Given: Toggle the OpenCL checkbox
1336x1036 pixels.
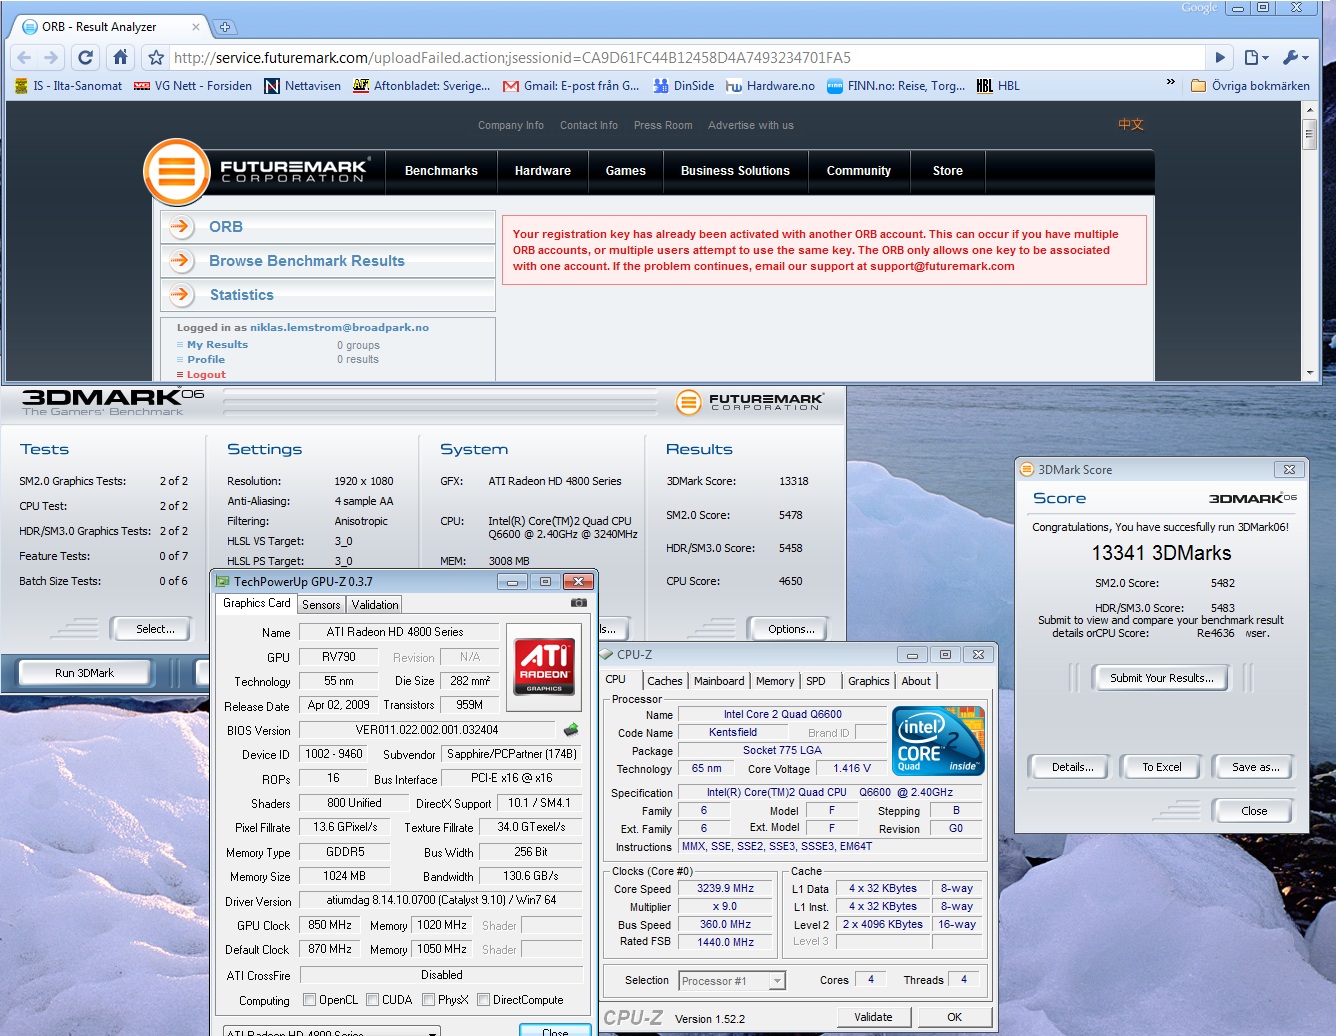Looking at the screenshot, I should pyautogui.click(x=310, y=1000).
